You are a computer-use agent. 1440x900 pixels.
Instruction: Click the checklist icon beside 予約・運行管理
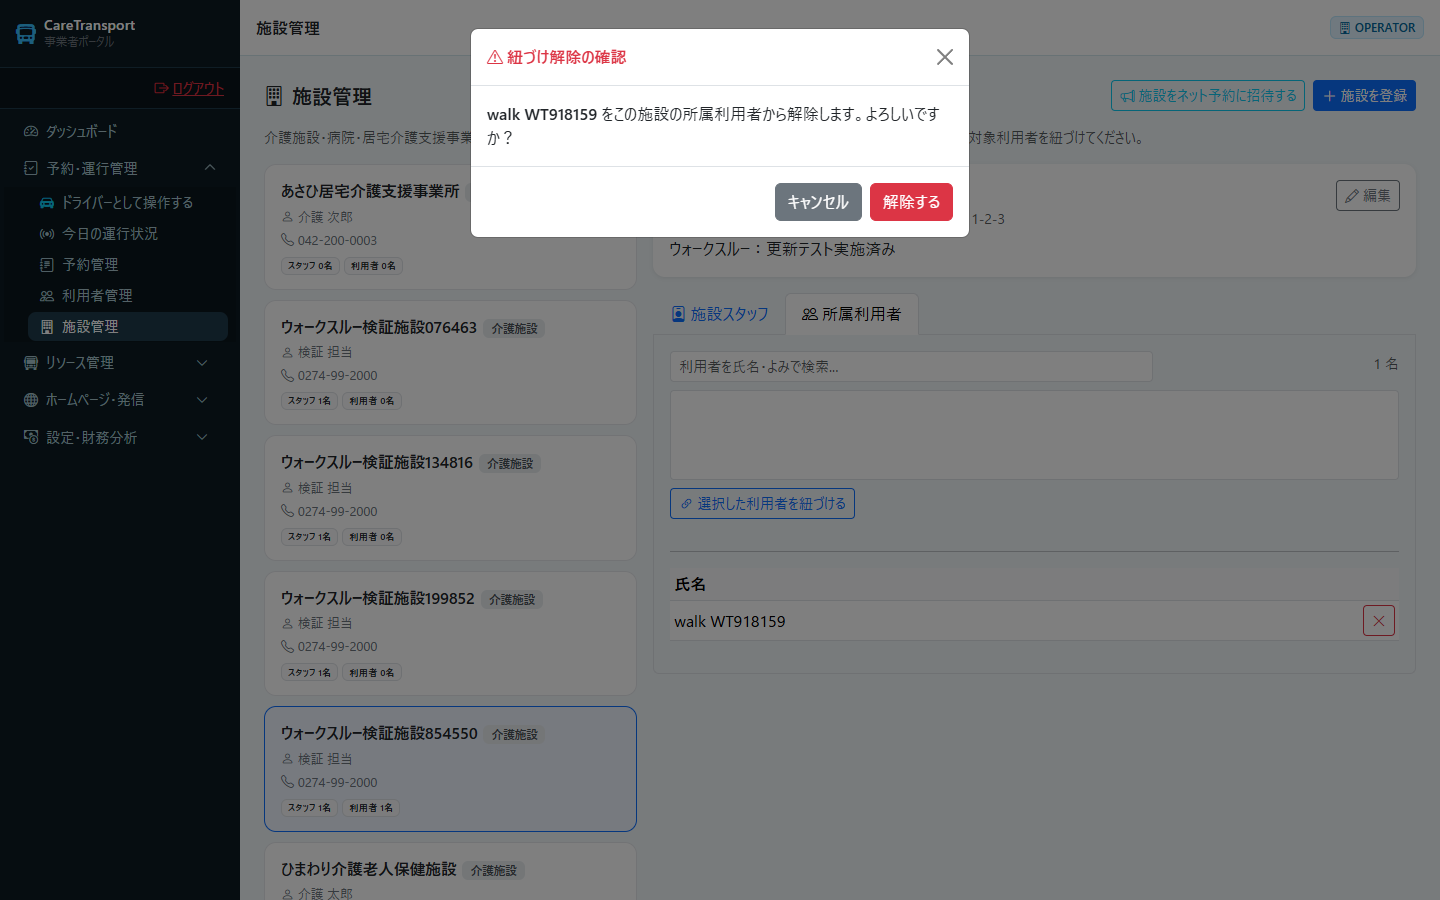31,168
